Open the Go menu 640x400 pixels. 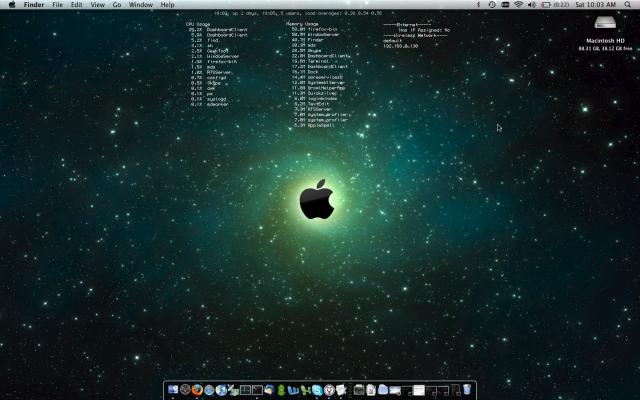tap(117, 4)
